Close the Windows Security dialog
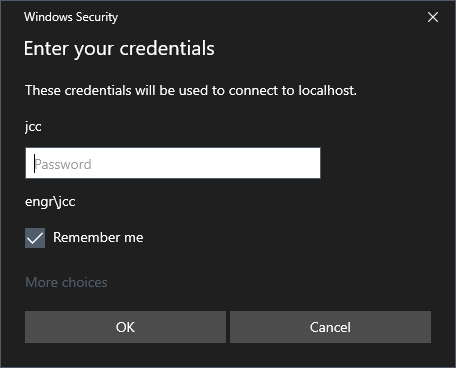The width and height of the screenshot is (456, 368). coord(433,17)
